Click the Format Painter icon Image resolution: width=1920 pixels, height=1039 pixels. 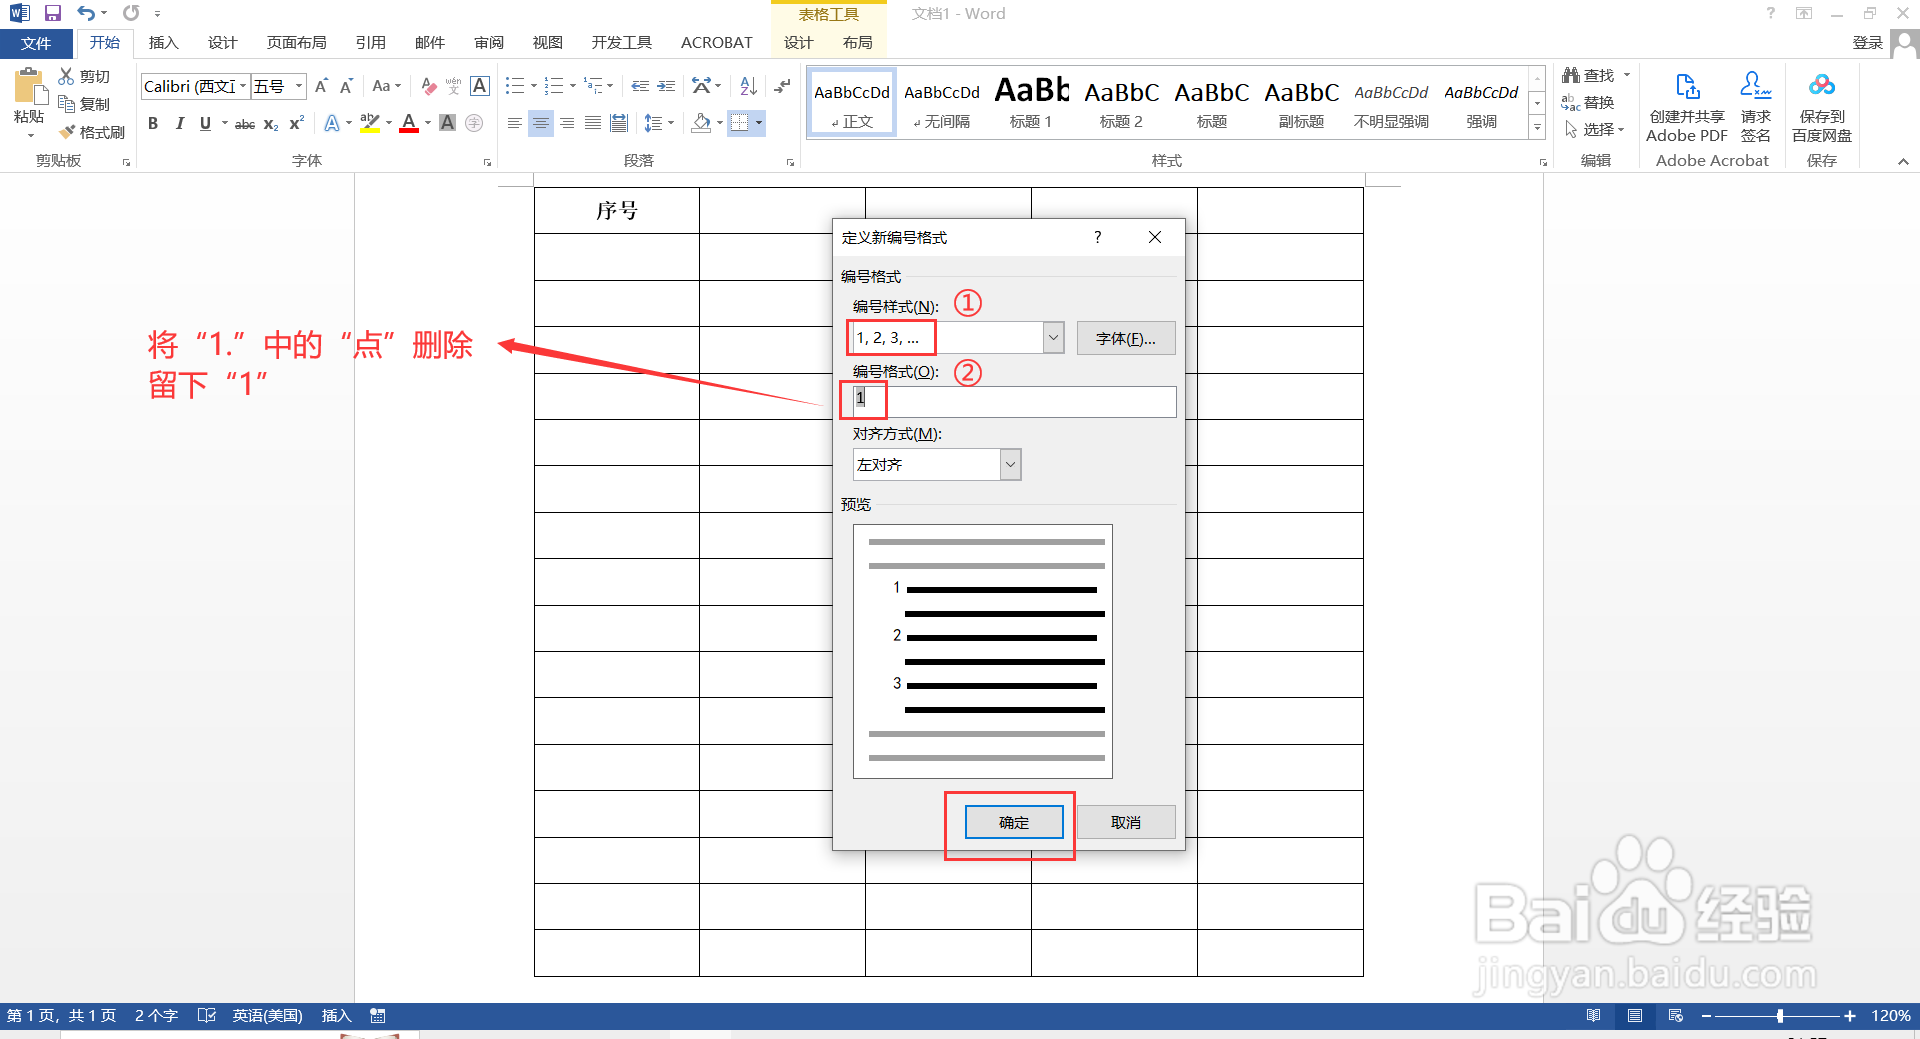68,131
